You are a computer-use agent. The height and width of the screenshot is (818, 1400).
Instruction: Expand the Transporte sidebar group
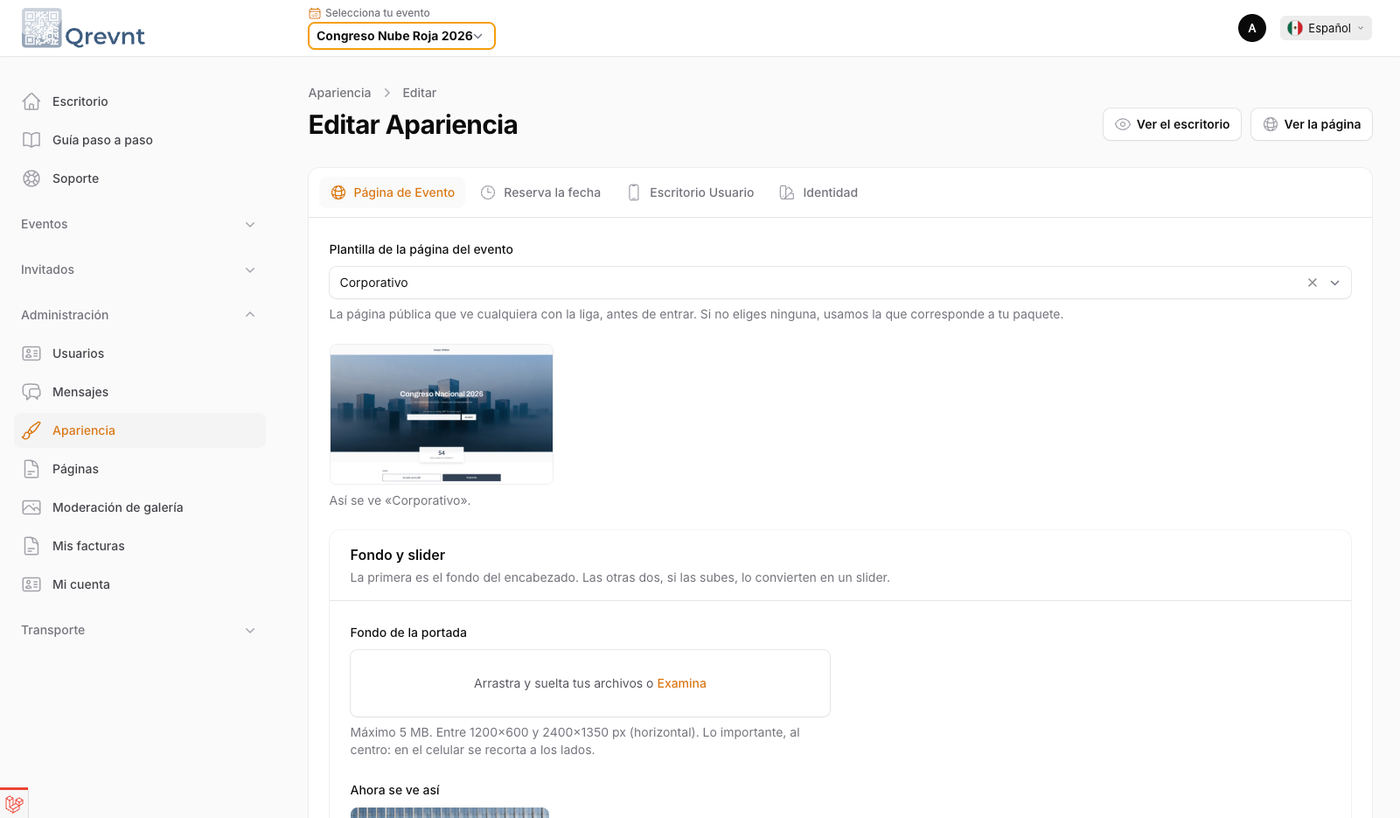[139, 630]
